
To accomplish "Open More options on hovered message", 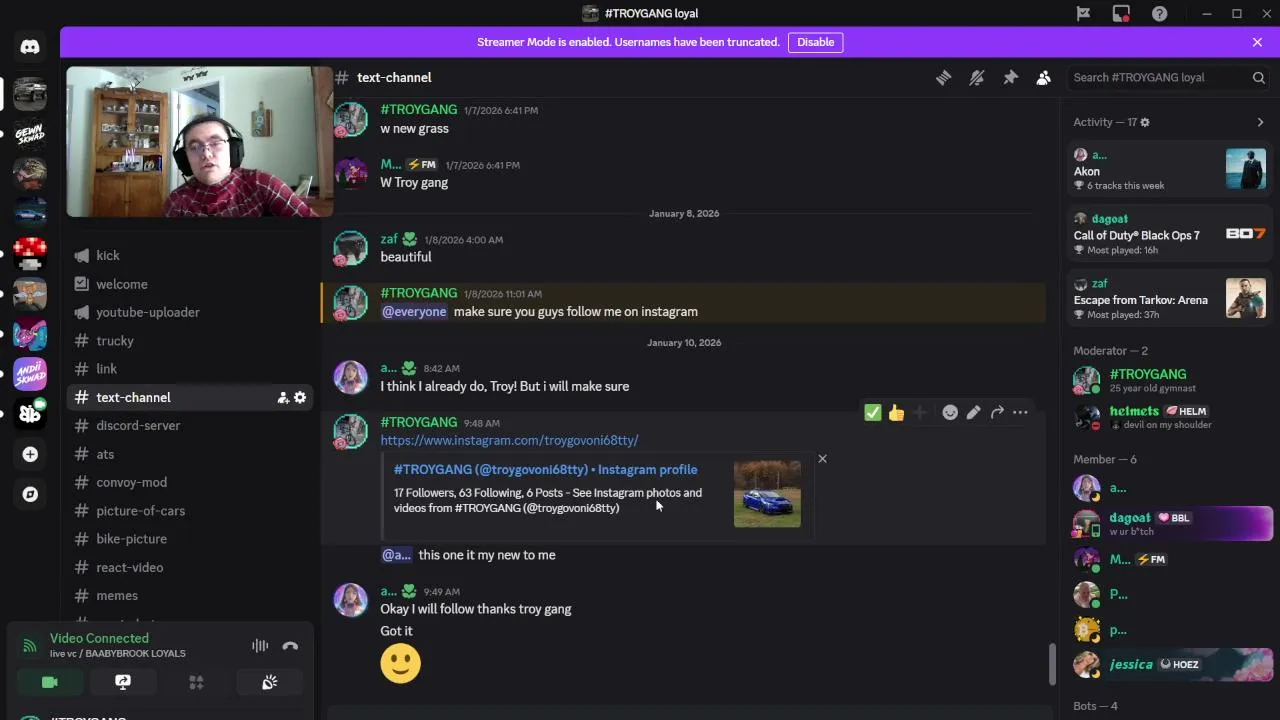I will [1020, 413].
